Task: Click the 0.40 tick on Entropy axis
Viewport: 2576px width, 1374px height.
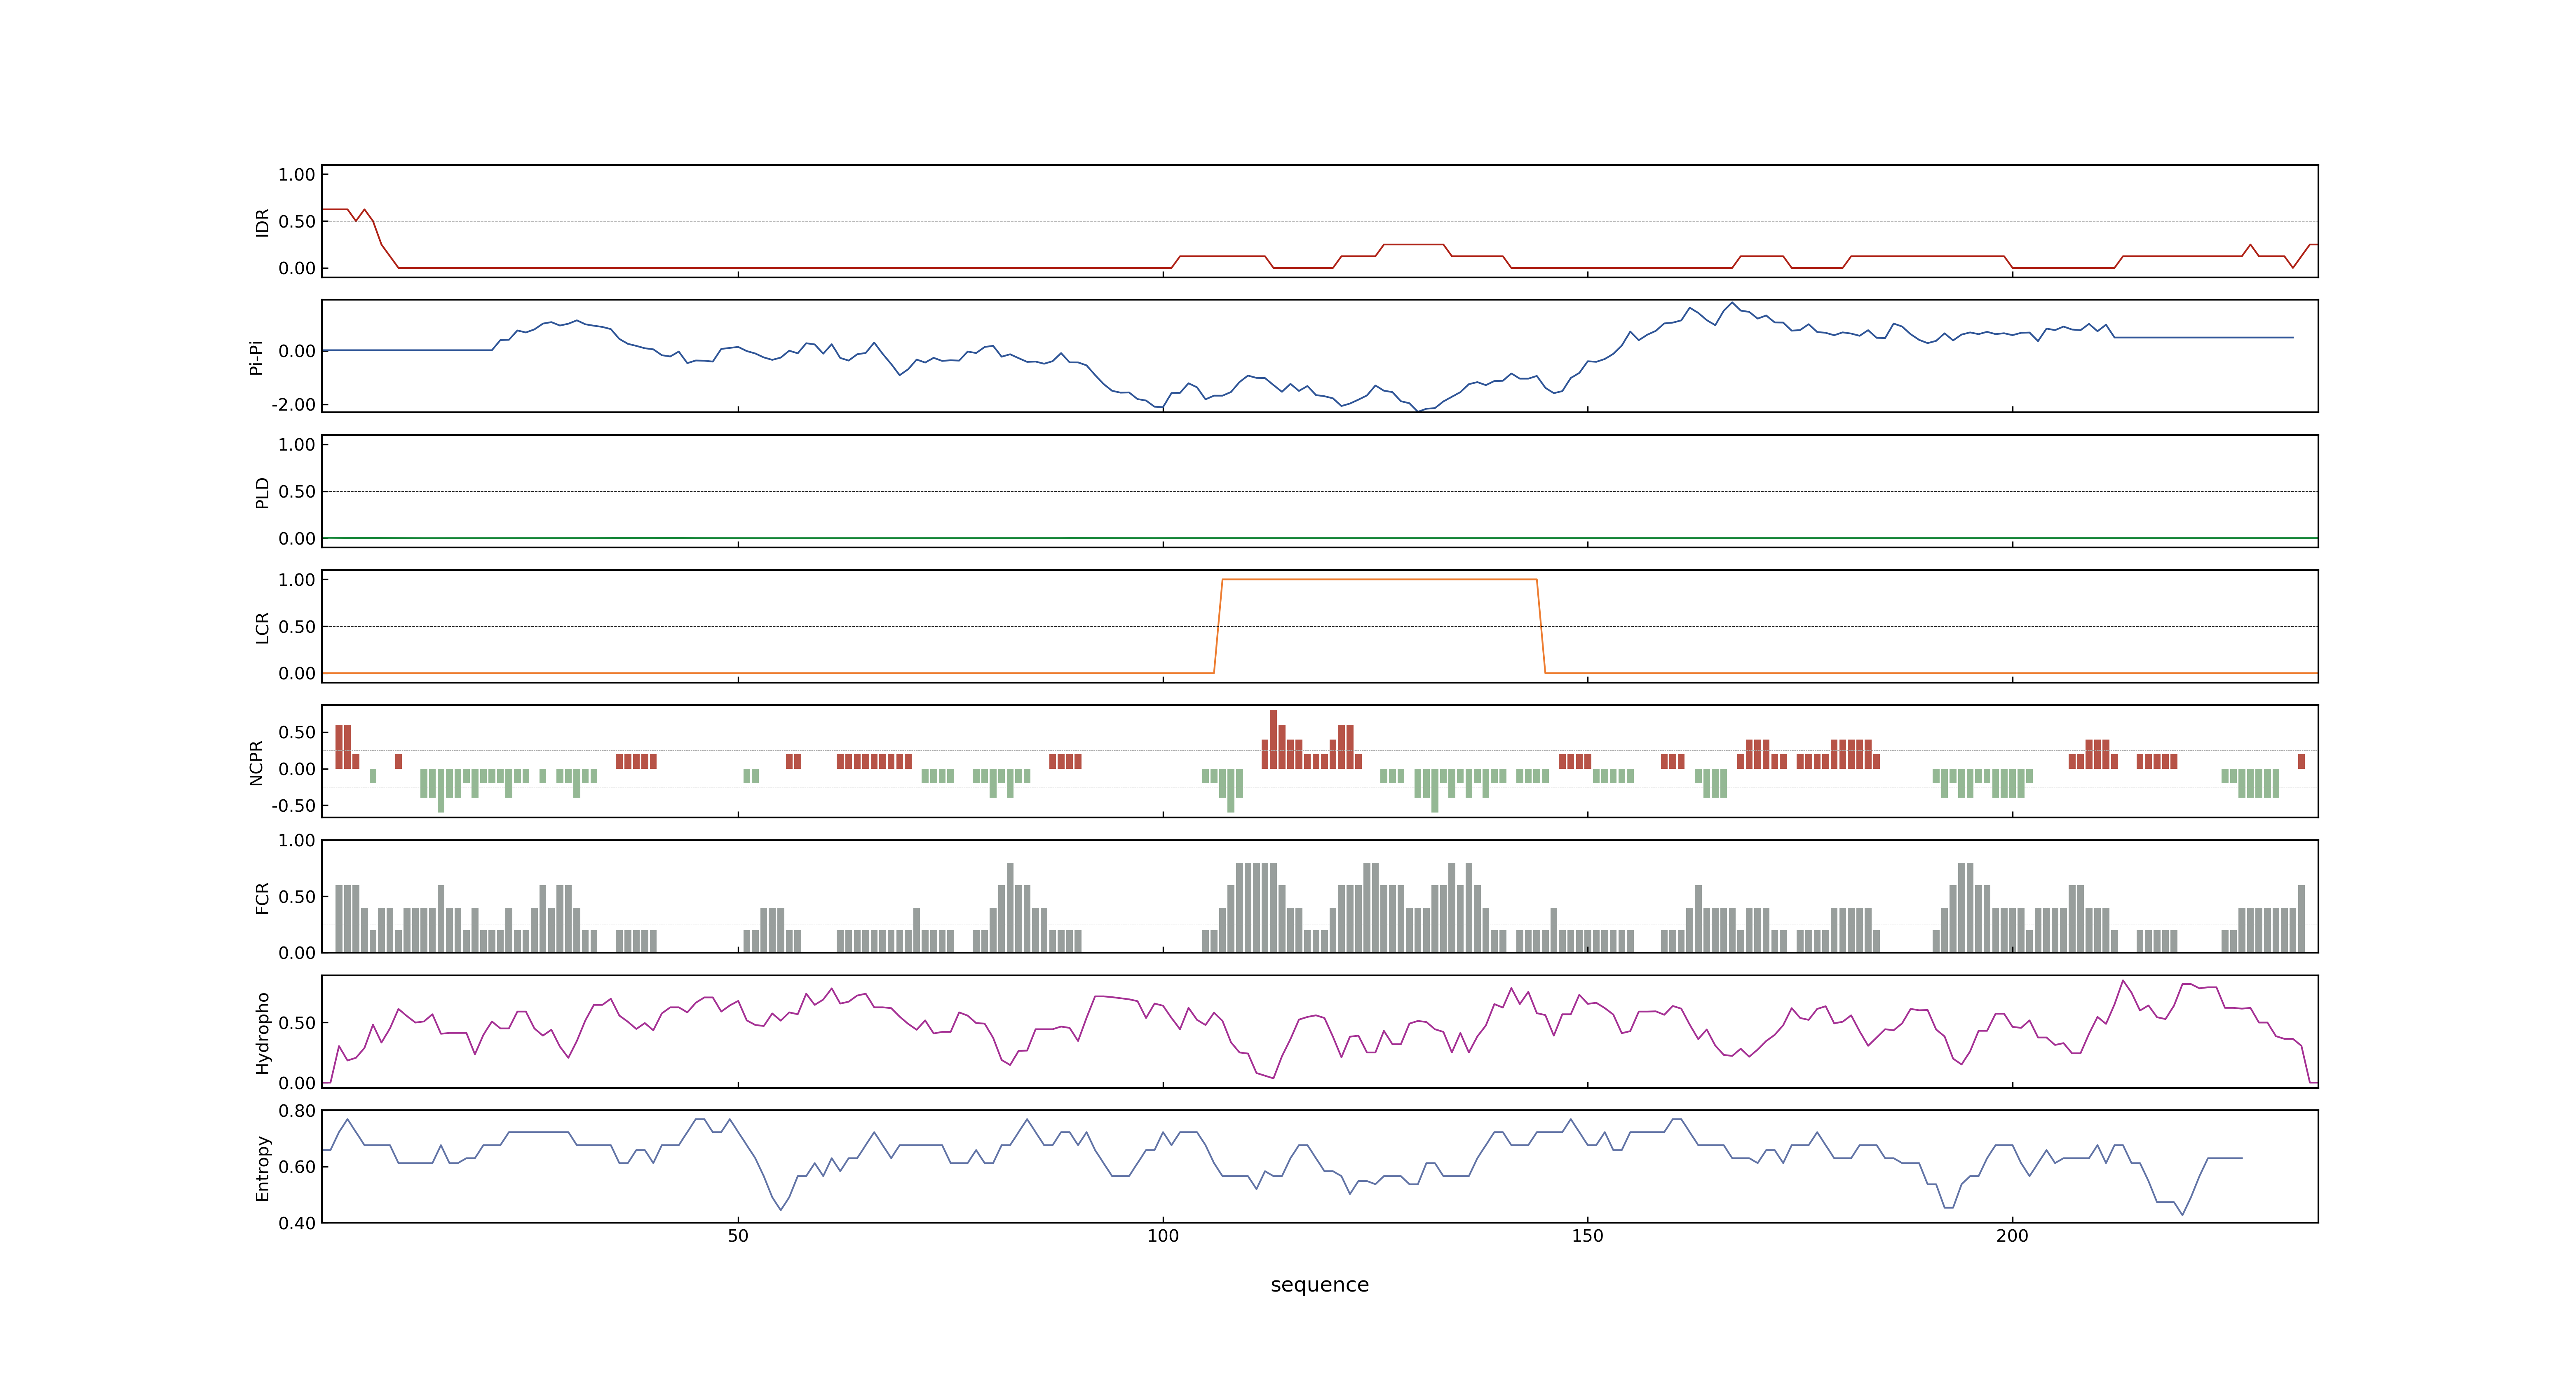Action: 297,1223
